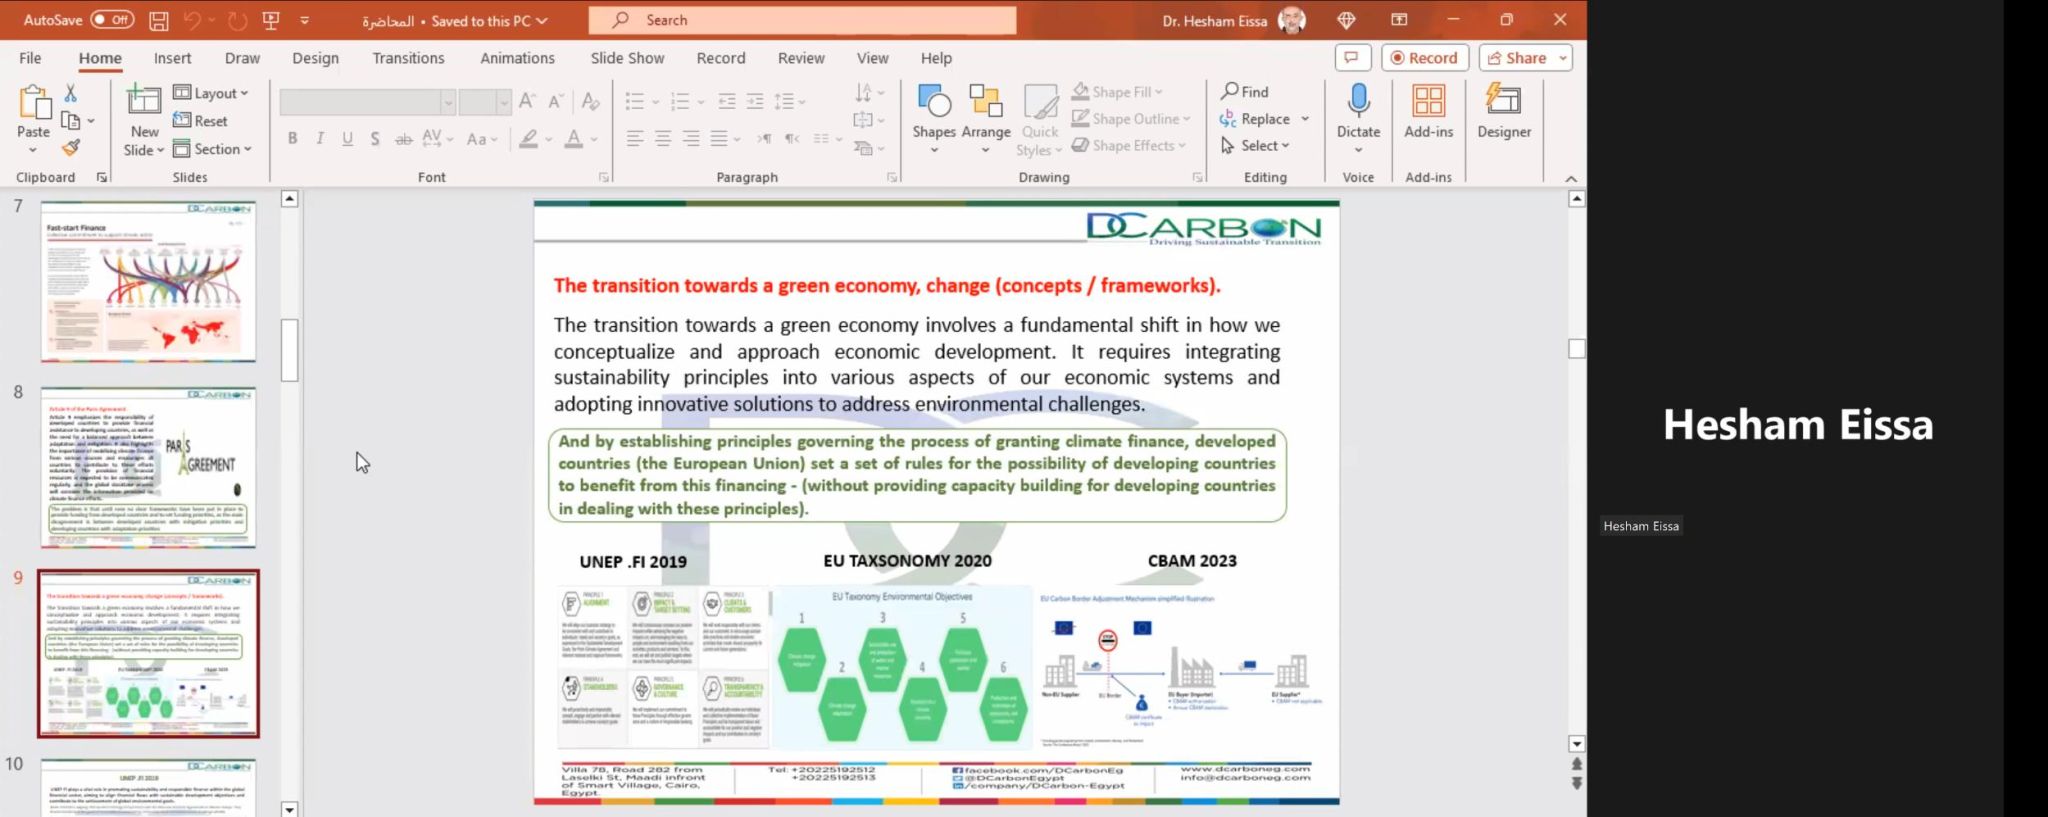2048x817 pixels.
Task: Open the Designer pane
Action: coord(1504,111)
